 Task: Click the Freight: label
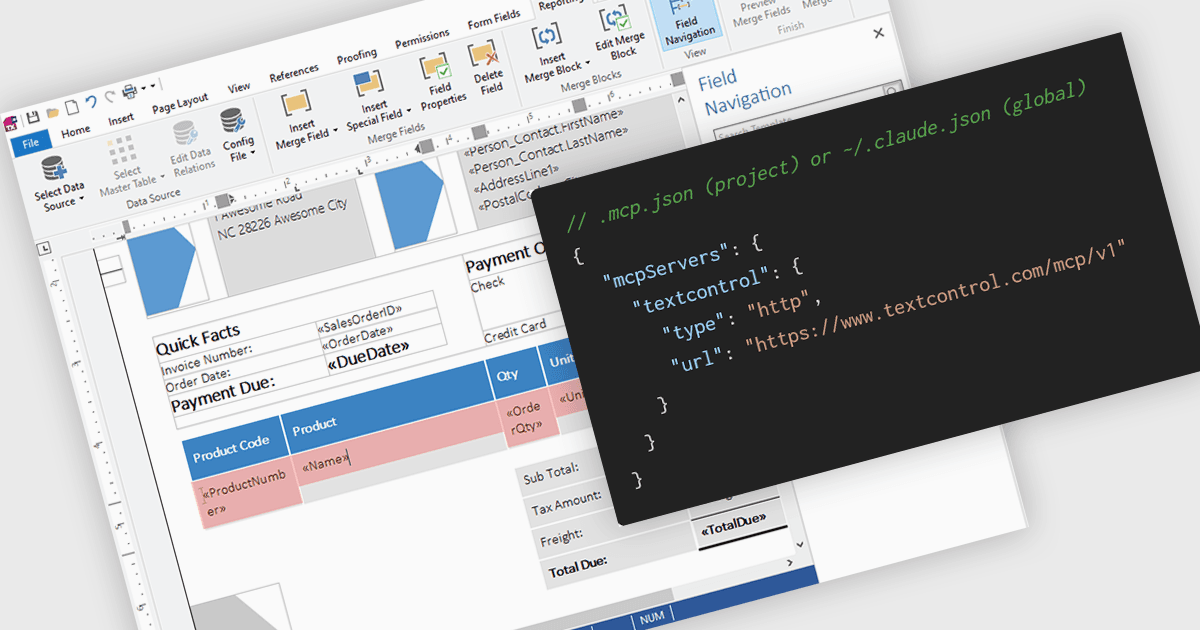561,538
